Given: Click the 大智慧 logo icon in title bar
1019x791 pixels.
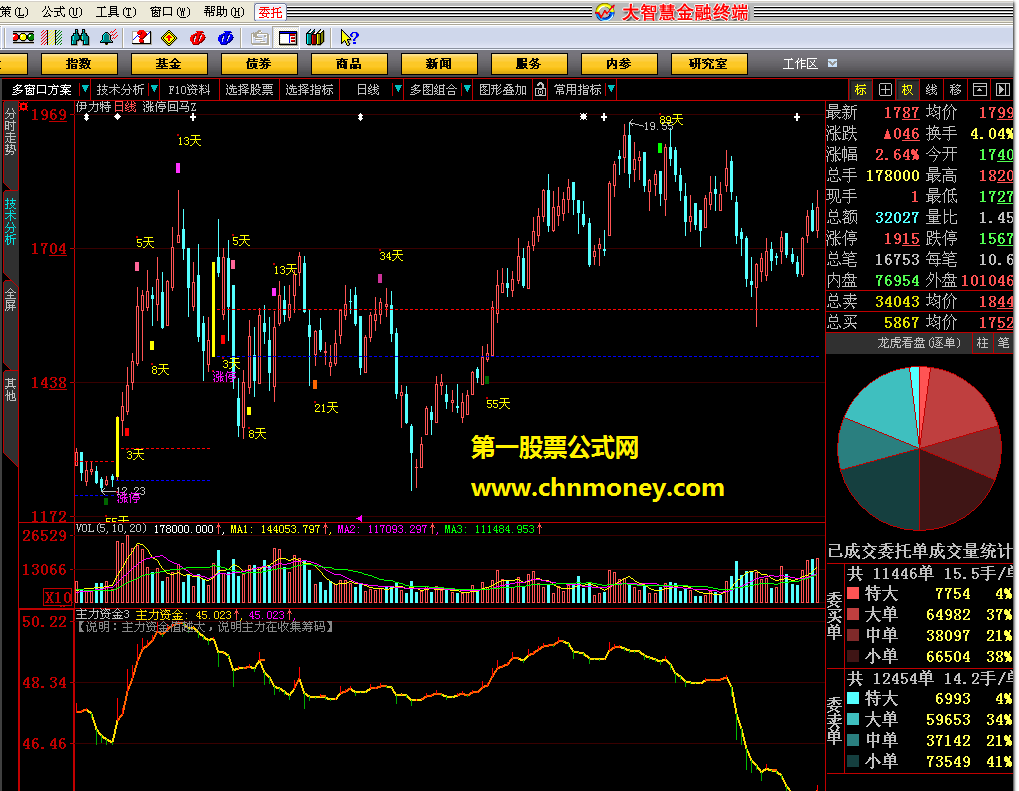Looking at the screenshot, I should pyautogui.click(x=605, y=12).
